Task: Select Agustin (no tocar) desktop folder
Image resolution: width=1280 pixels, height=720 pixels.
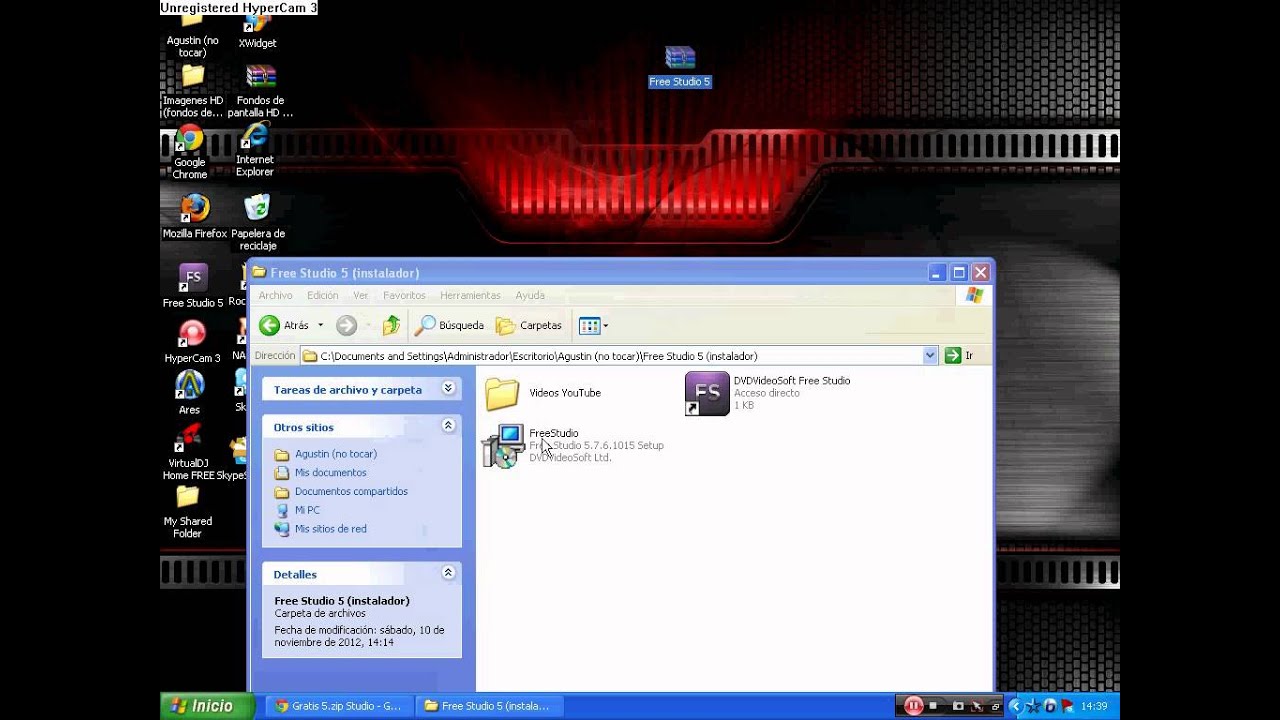Action: coord(192,36)
